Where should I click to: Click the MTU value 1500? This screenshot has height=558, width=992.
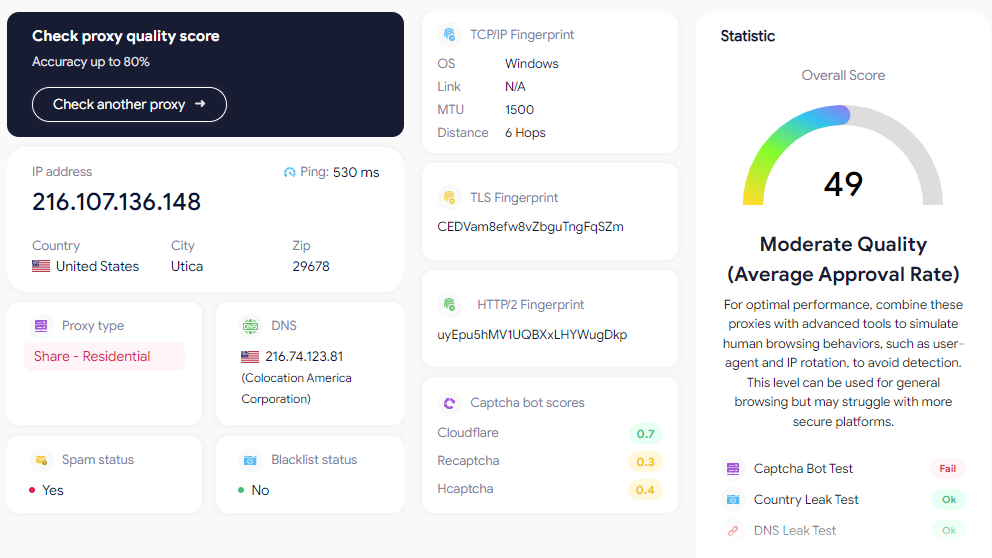(519, 110)
